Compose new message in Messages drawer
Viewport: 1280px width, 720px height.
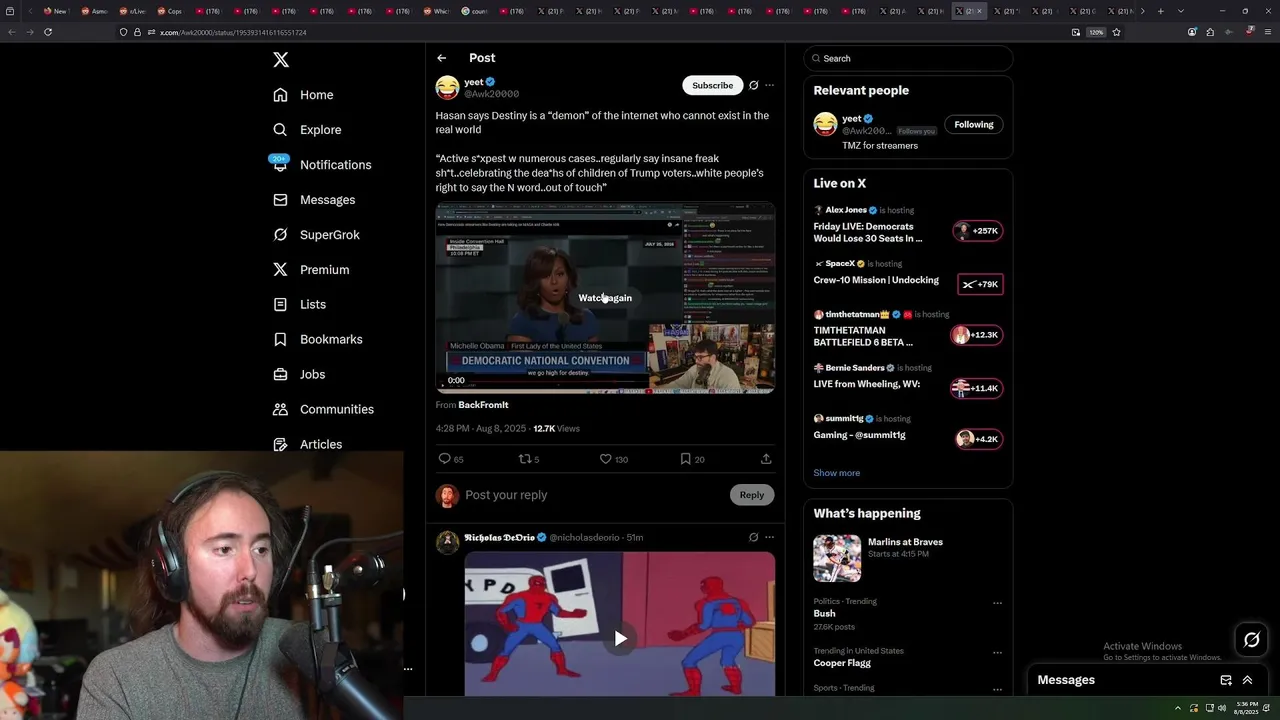(x=1226, y=680)
